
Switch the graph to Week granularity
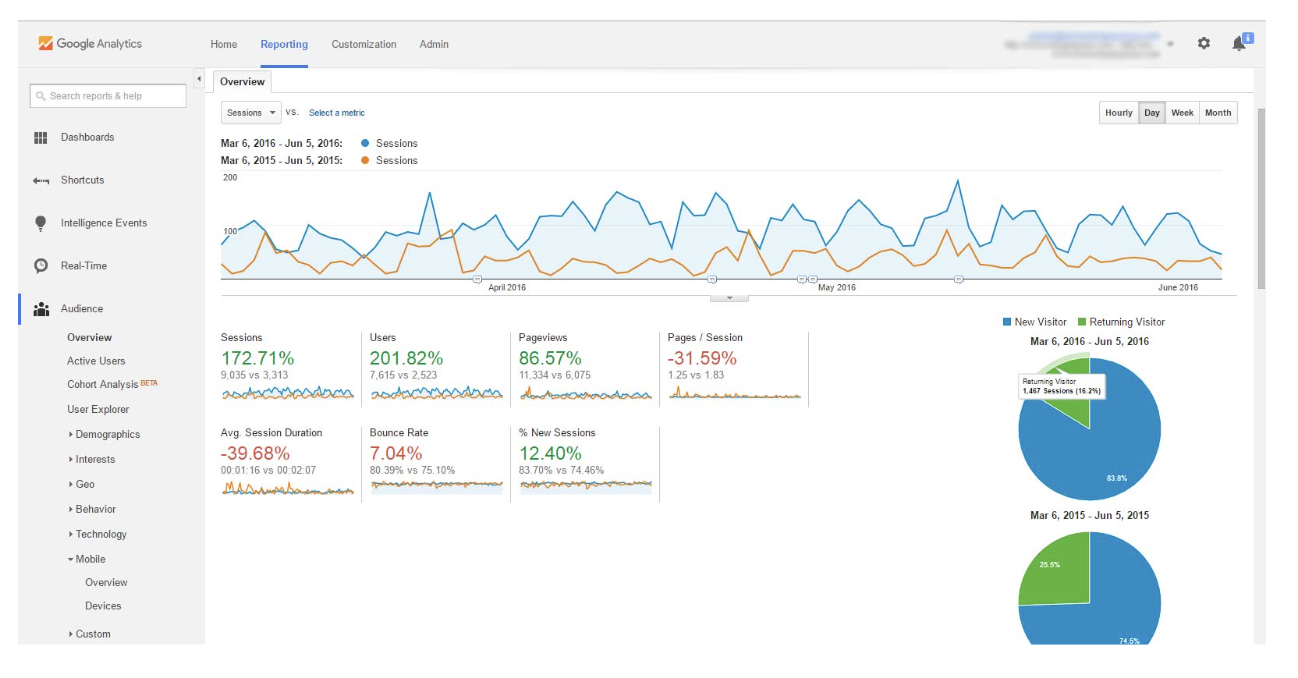[1184, 112]
